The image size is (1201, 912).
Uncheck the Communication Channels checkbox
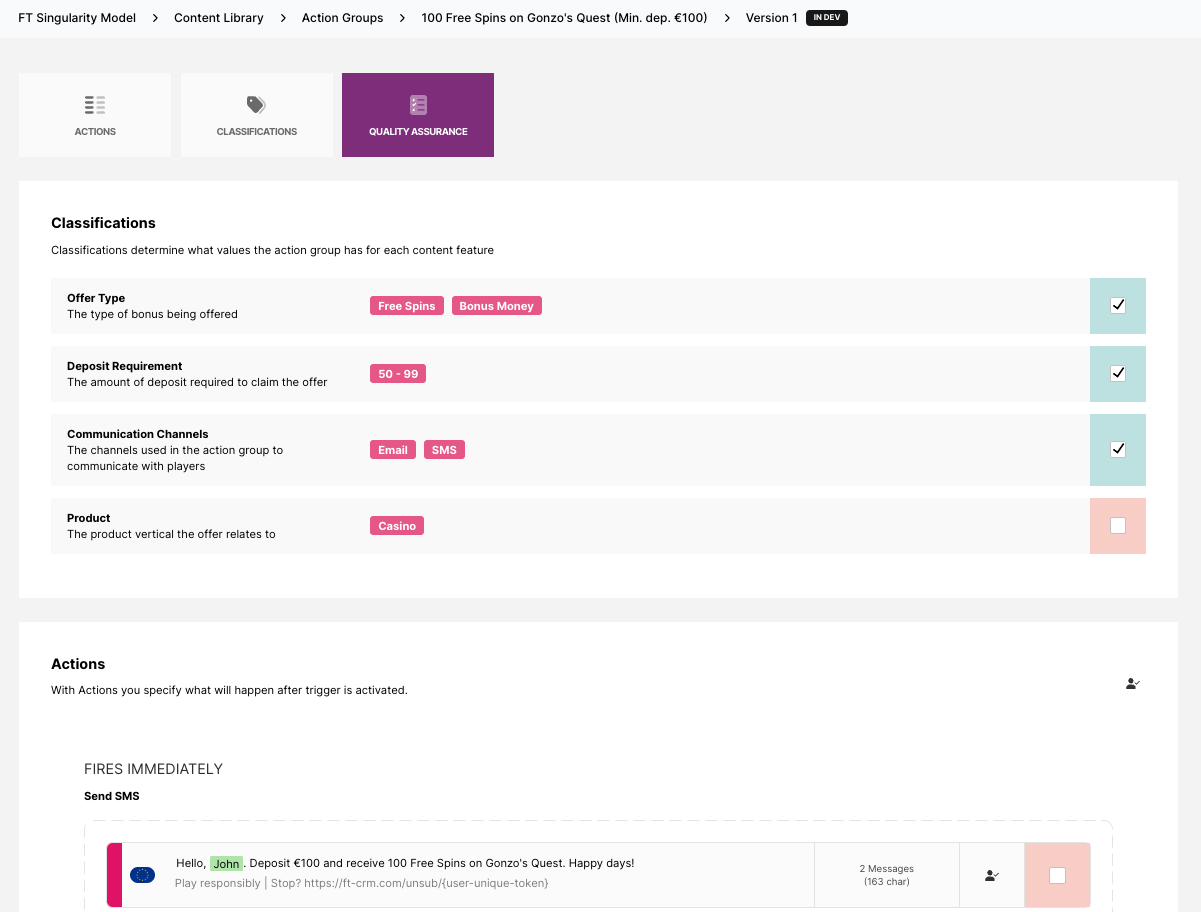(x=1118, y=450)
